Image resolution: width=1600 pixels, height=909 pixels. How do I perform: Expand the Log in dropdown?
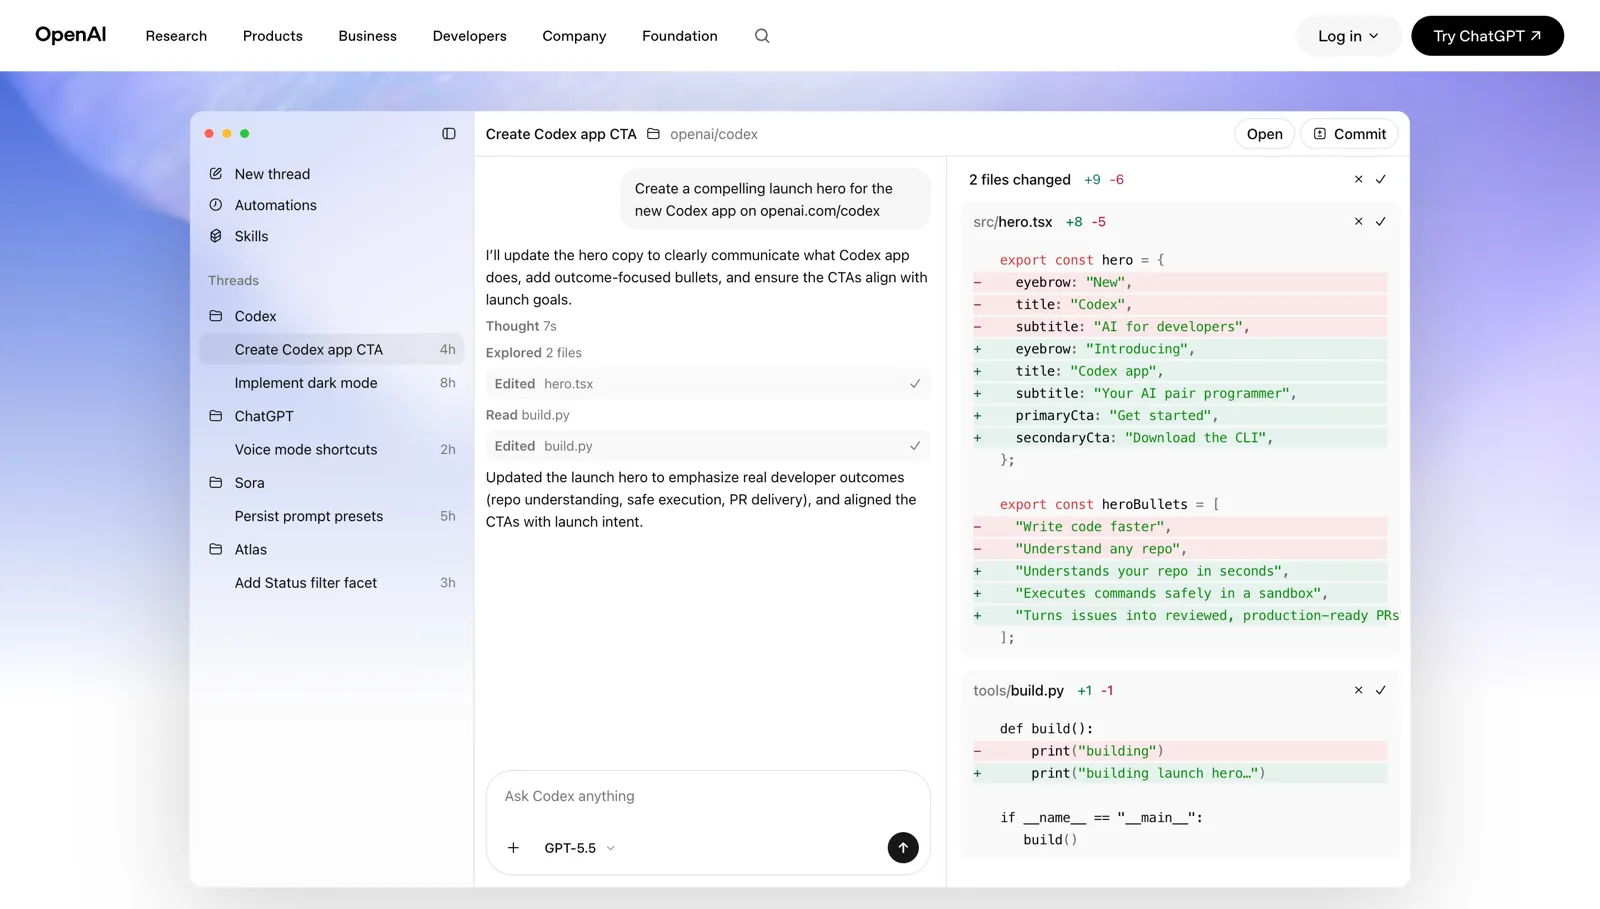tap(1348, 36)
